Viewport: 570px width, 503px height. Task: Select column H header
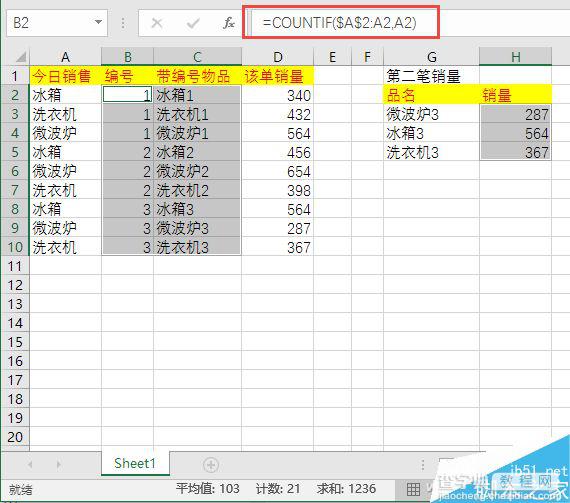(515, 57)
